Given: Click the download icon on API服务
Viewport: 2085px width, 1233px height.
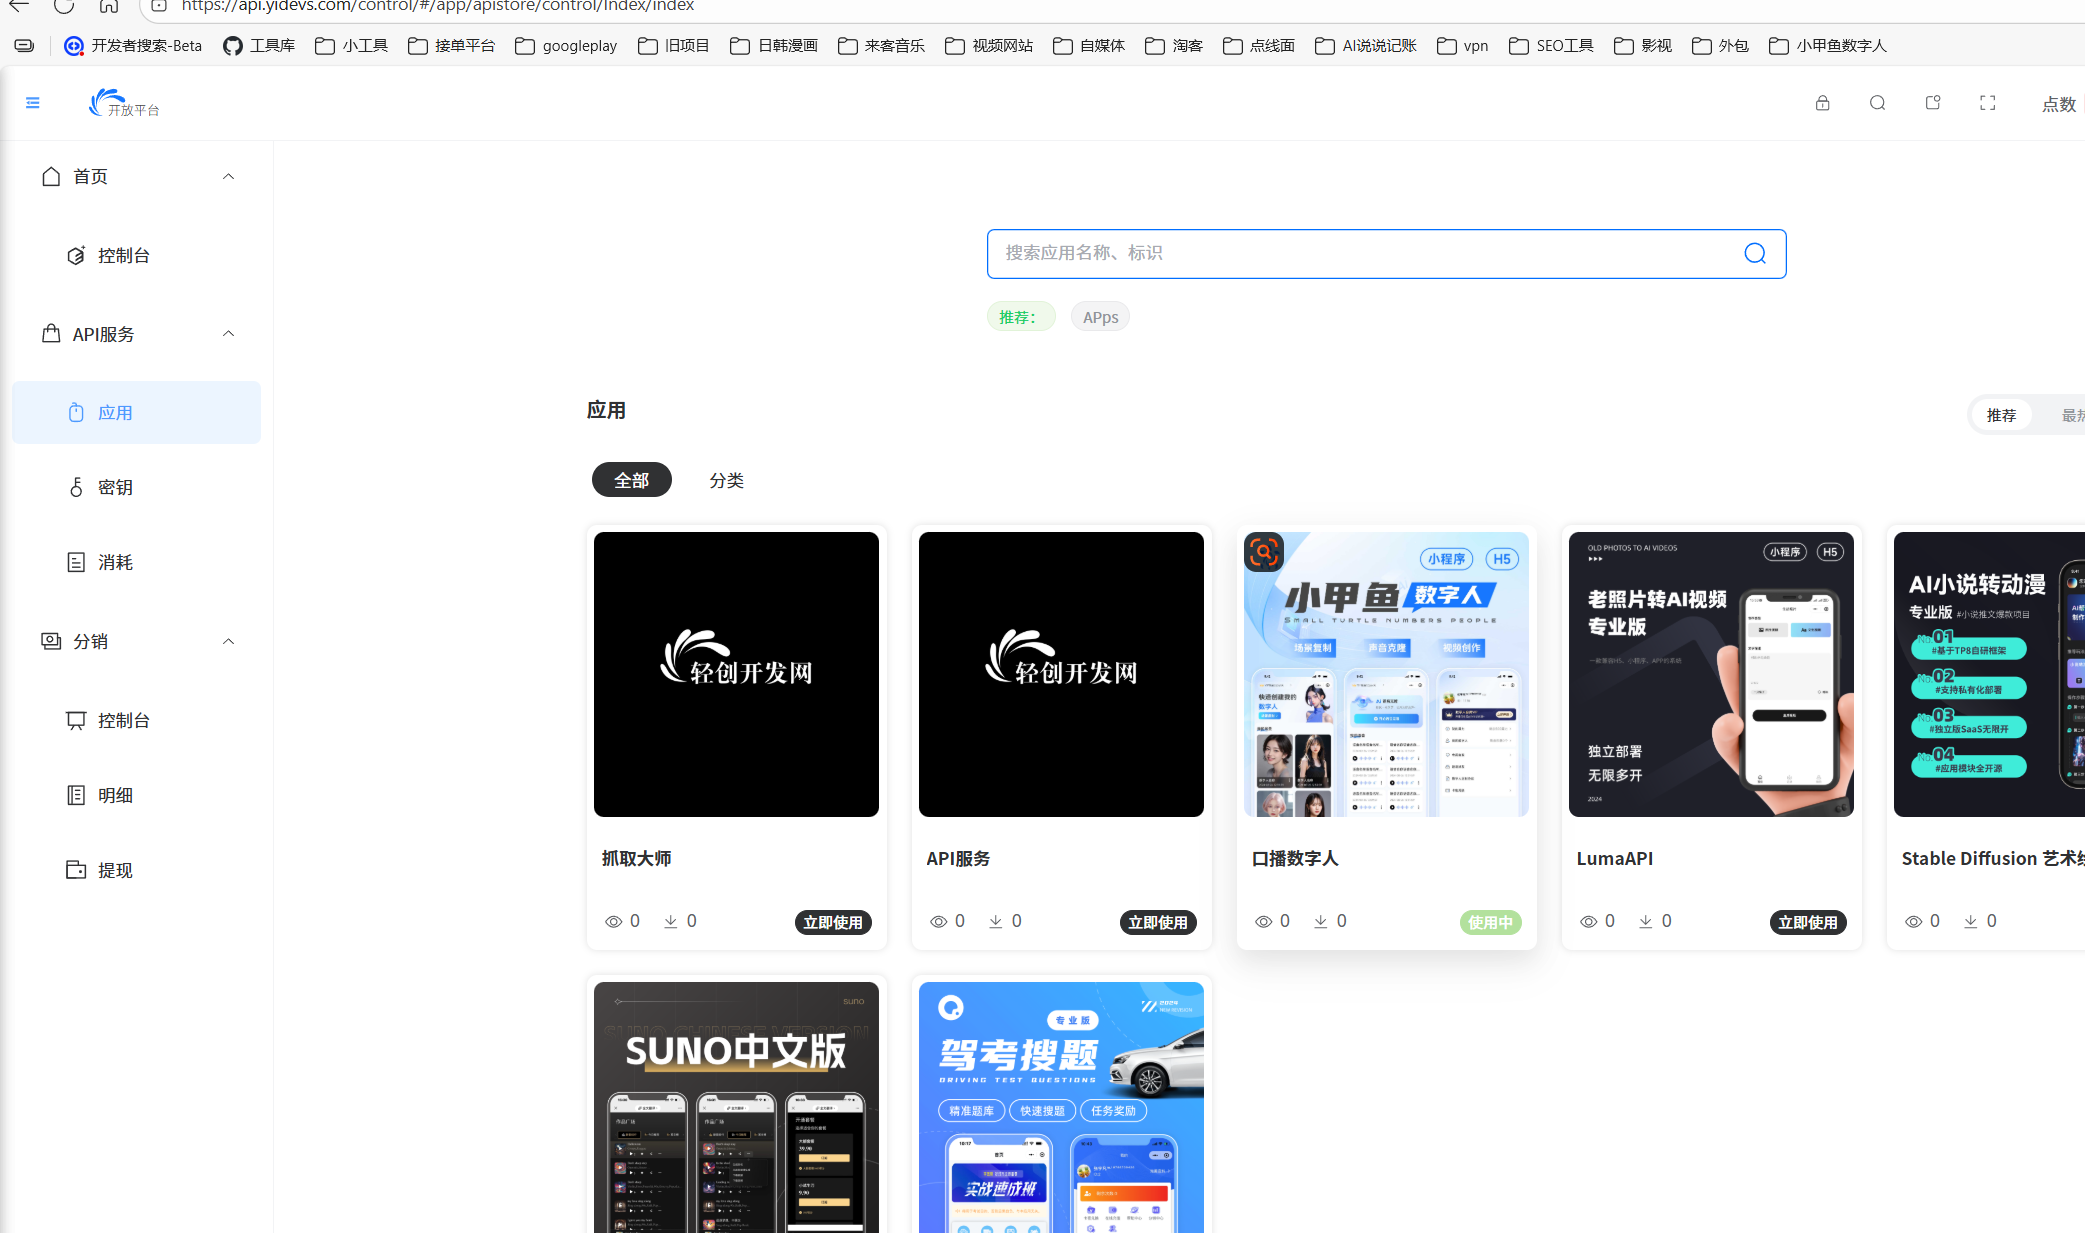Looking at the screenshot, I should click(x=995, y=922).
